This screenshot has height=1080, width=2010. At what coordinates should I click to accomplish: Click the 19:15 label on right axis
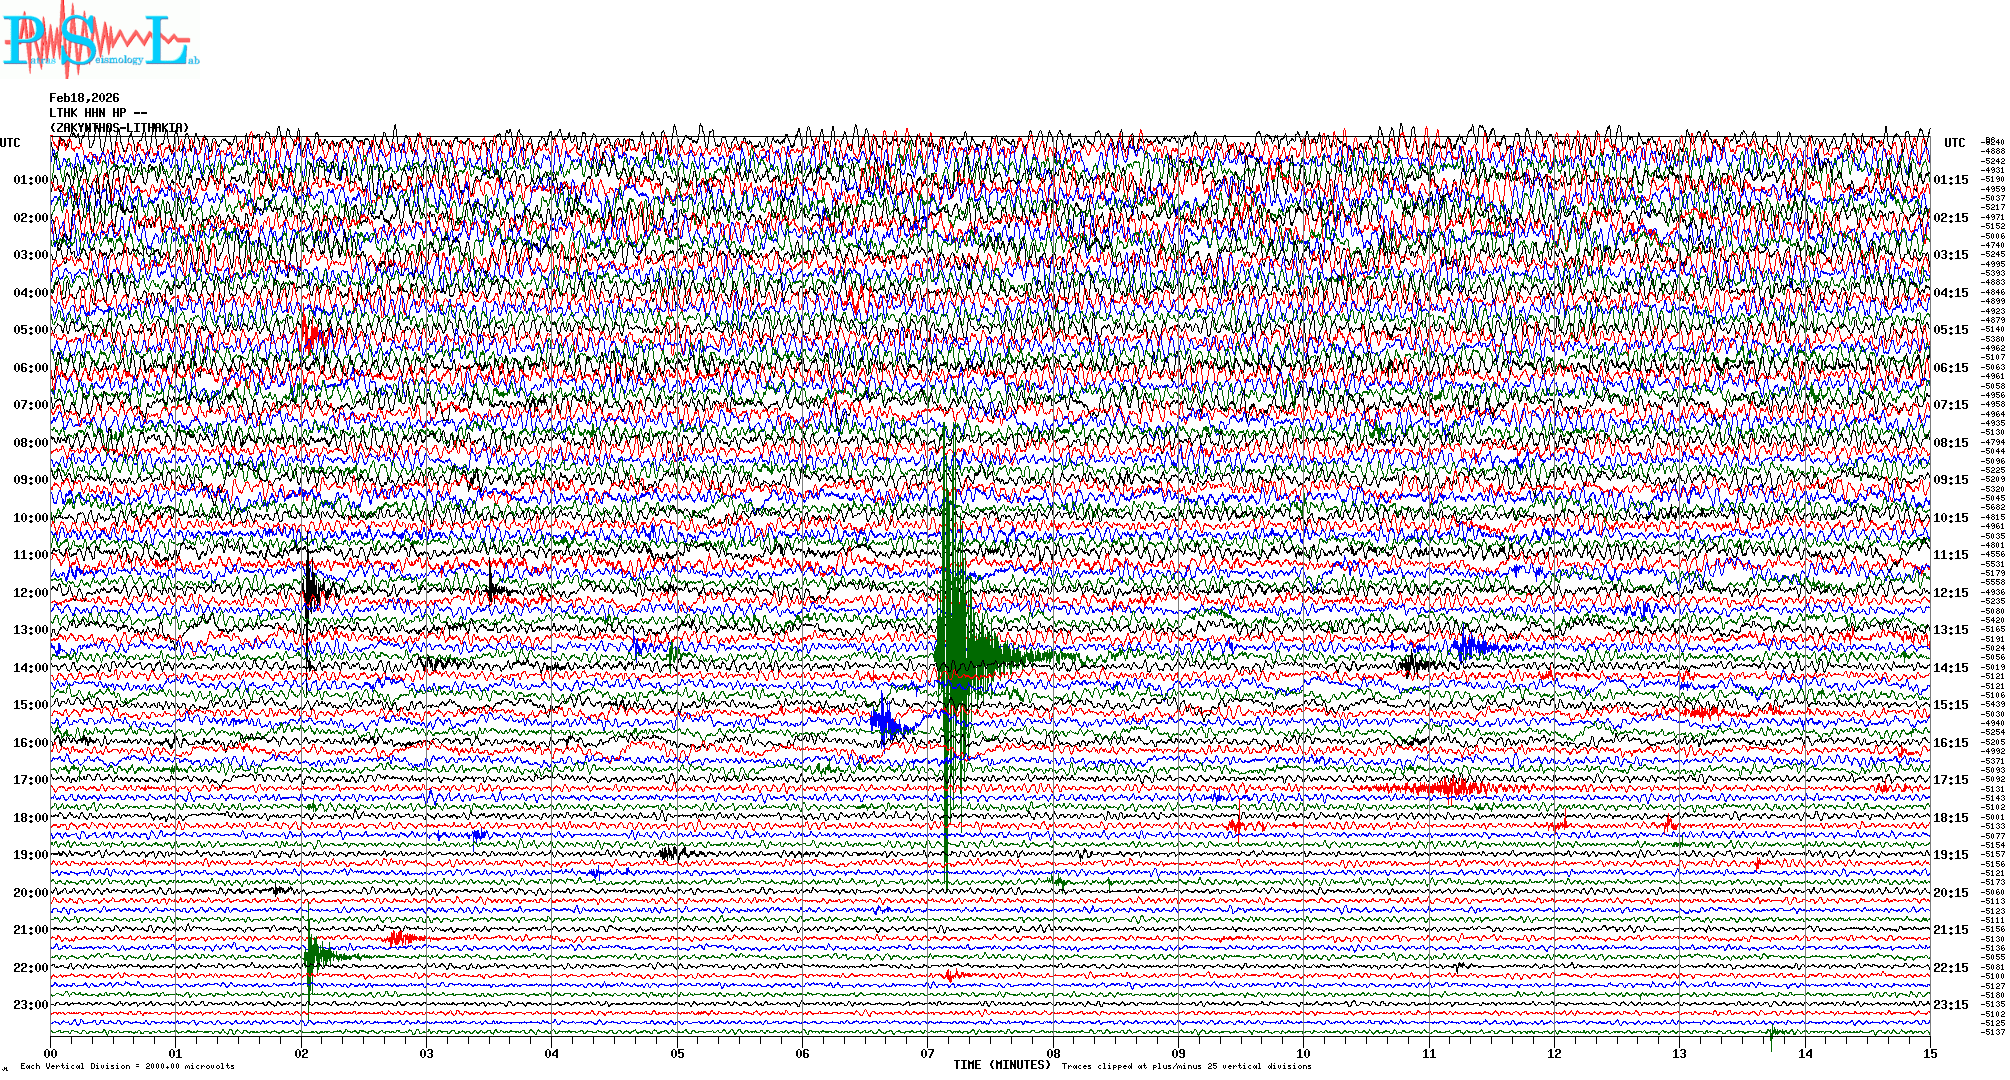coord(1950,855)
